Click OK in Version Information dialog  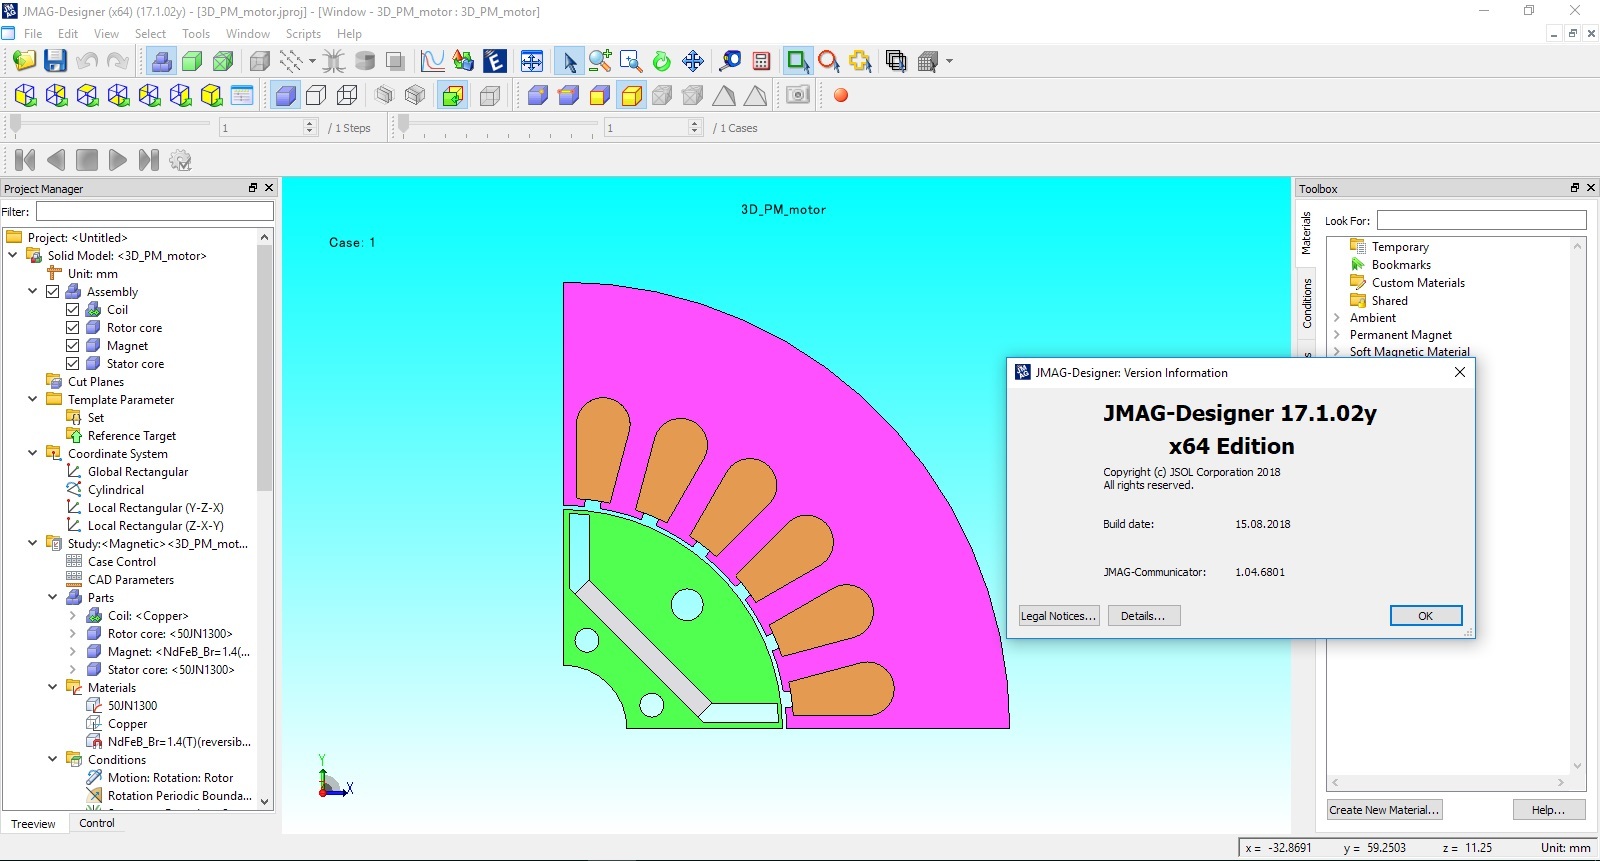pyautogui.click(x=1426, y=616)
